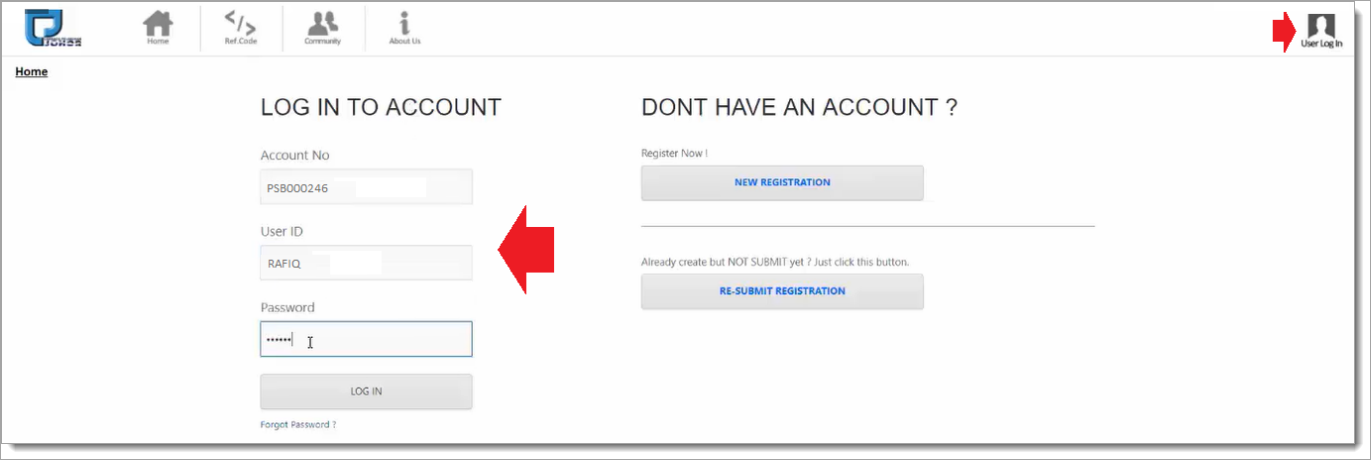Image resolution: width=1371 pixels, height=460 pixels.
Task: Click the Home breadcrumb link
Action: 31,72
